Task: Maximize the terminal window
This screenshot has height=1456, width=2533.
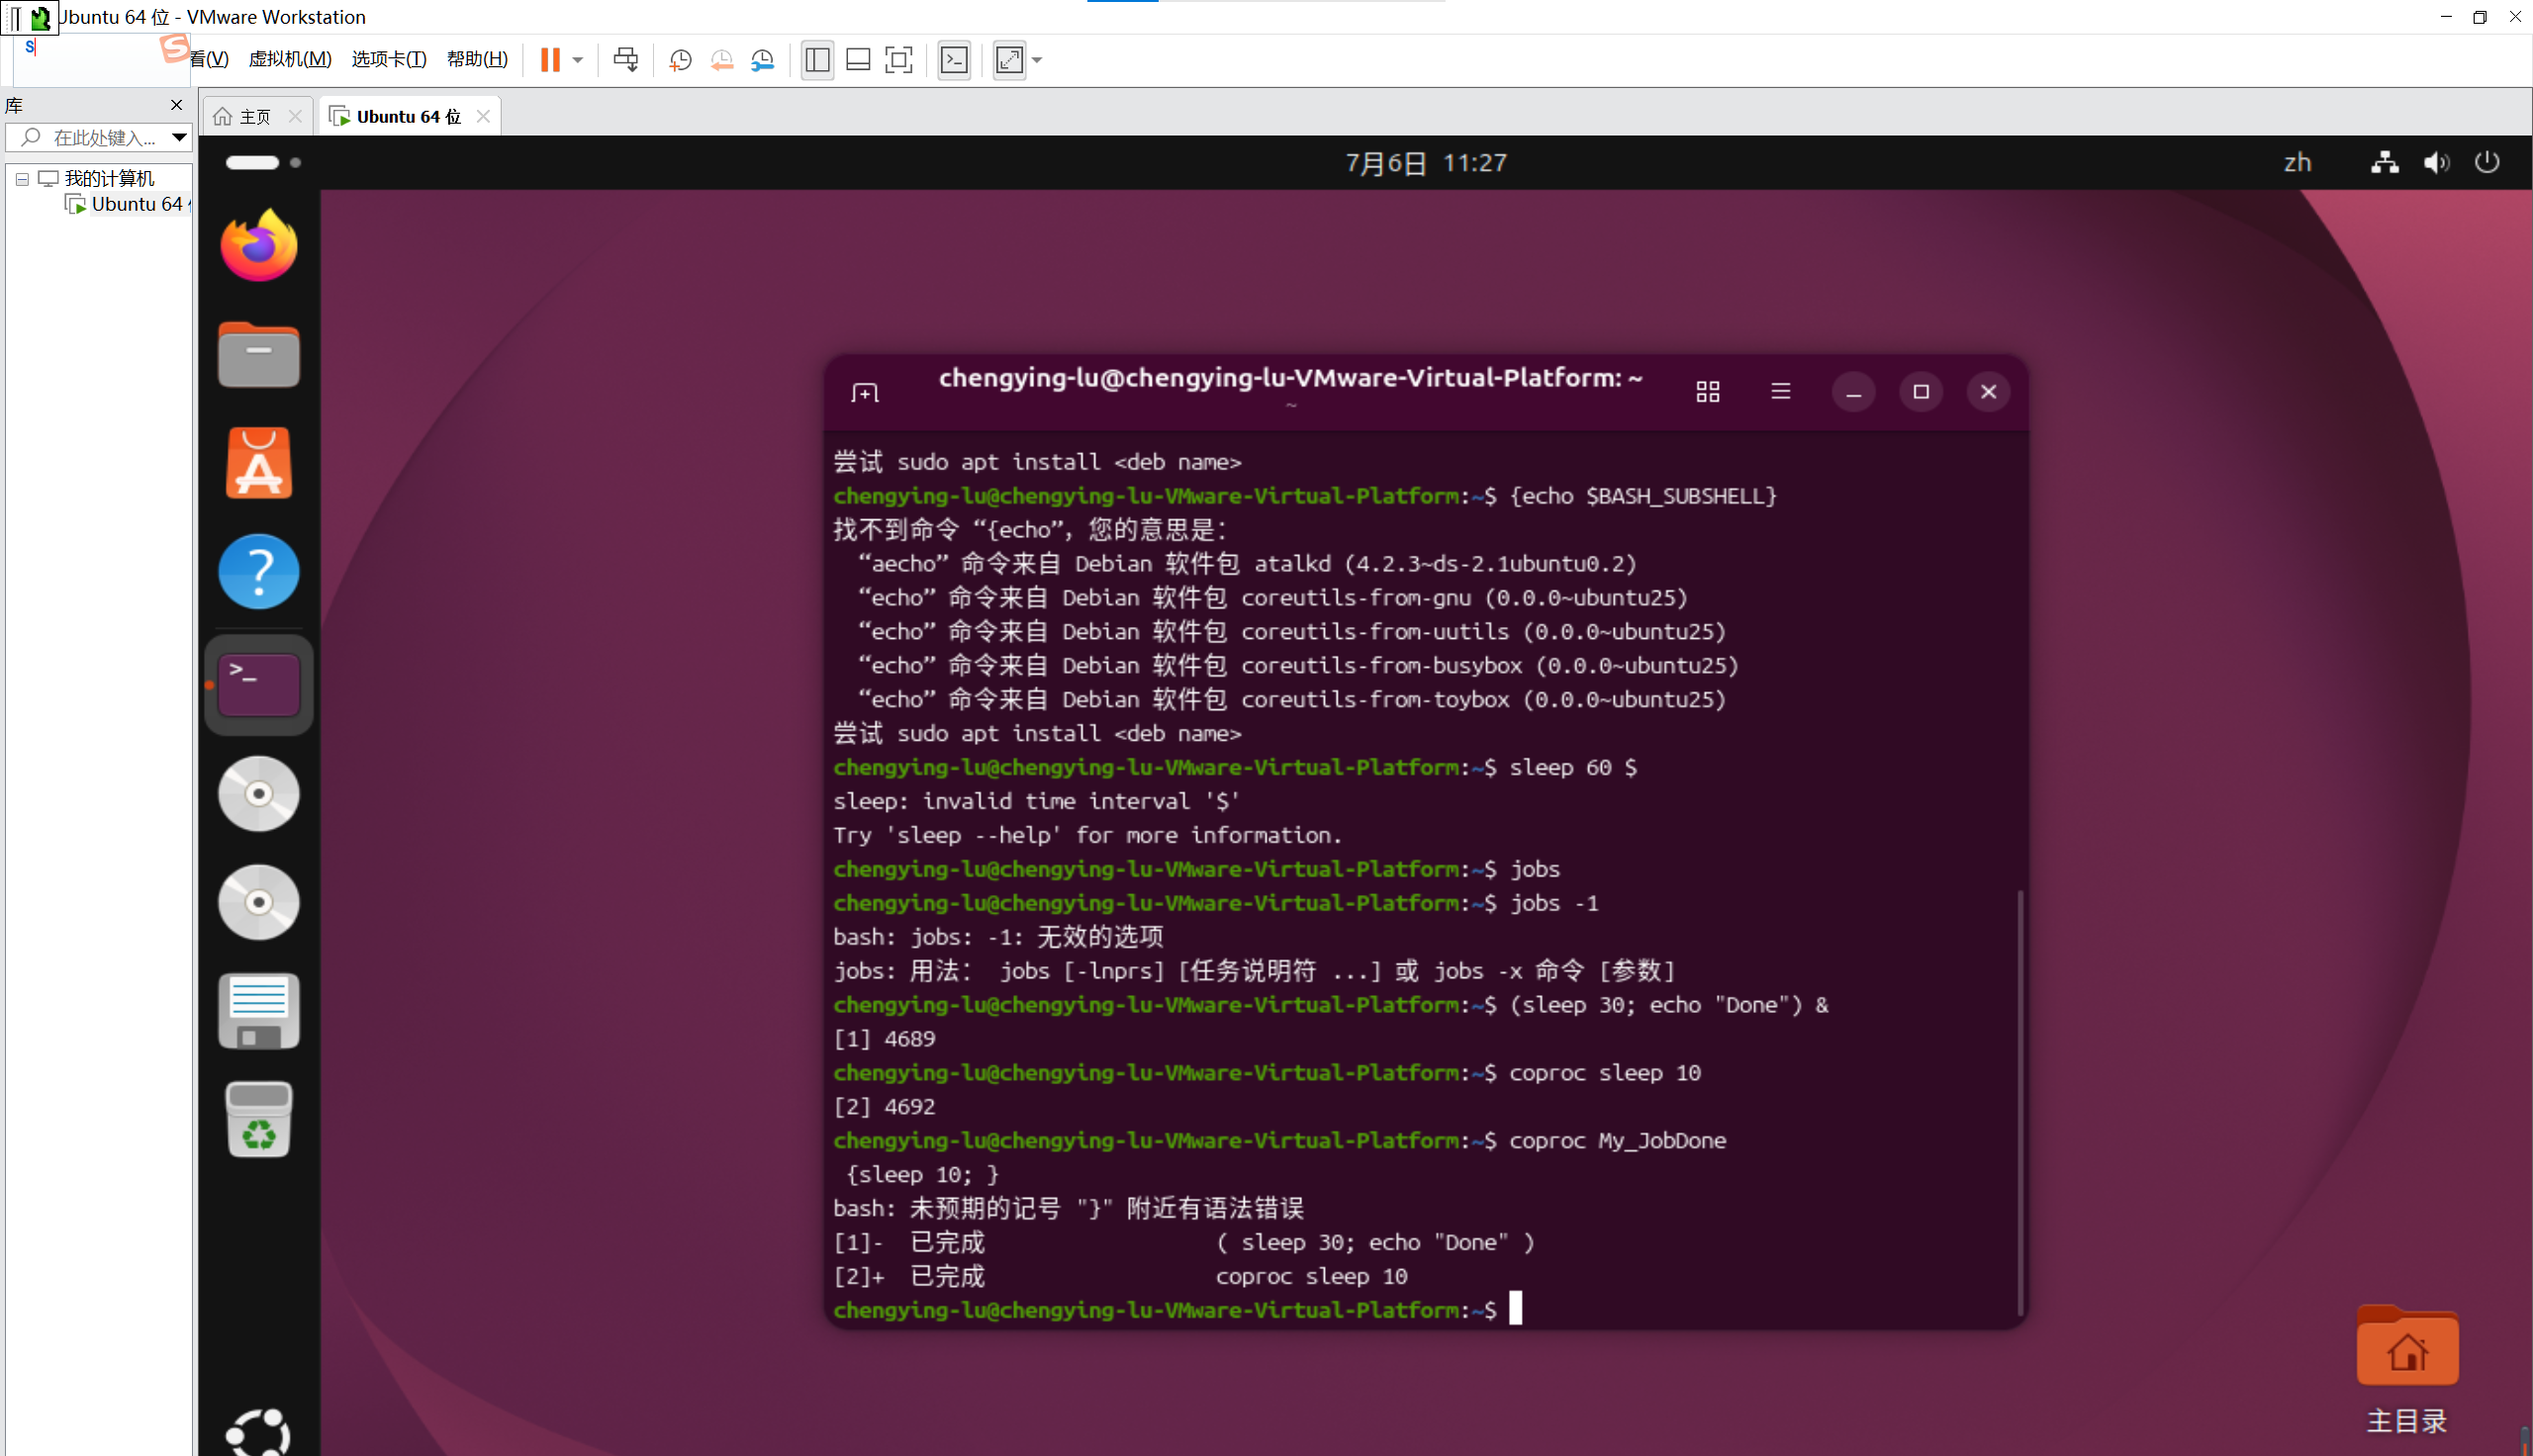Action: coord(1921,392)
